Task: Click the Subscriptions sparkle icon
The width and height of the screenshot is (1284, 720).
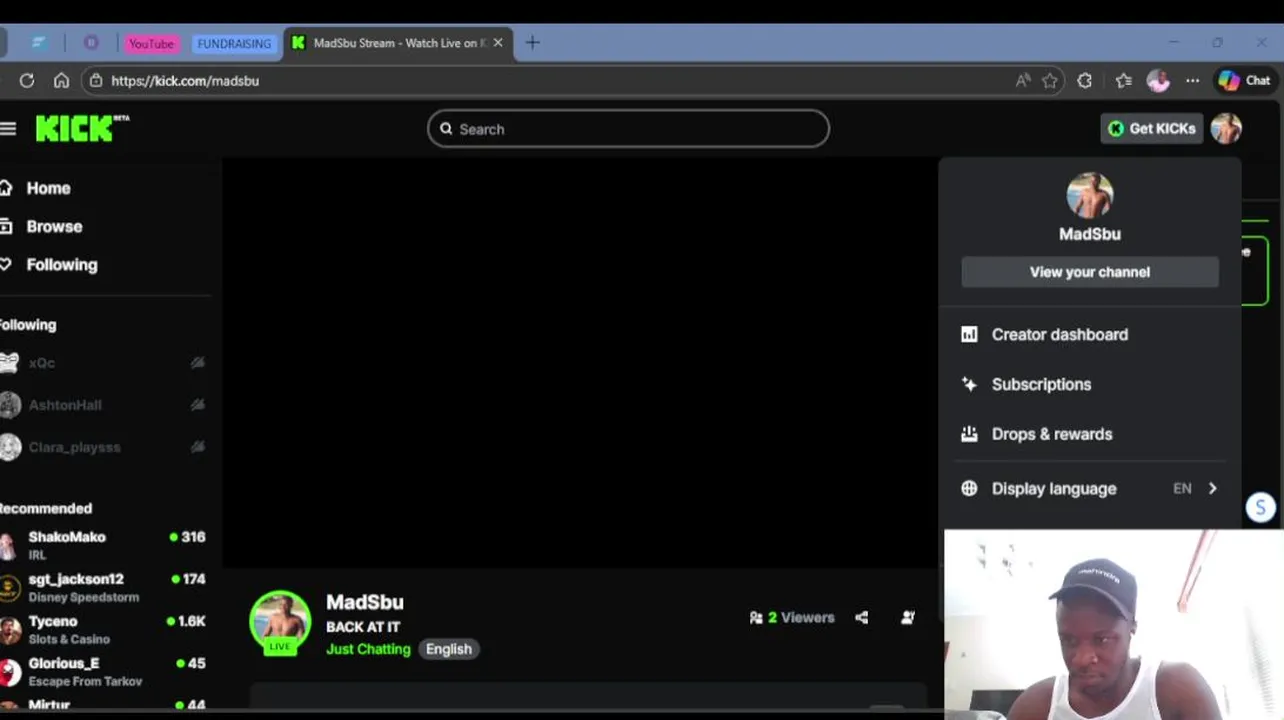Action: click(x=969, y=384)
